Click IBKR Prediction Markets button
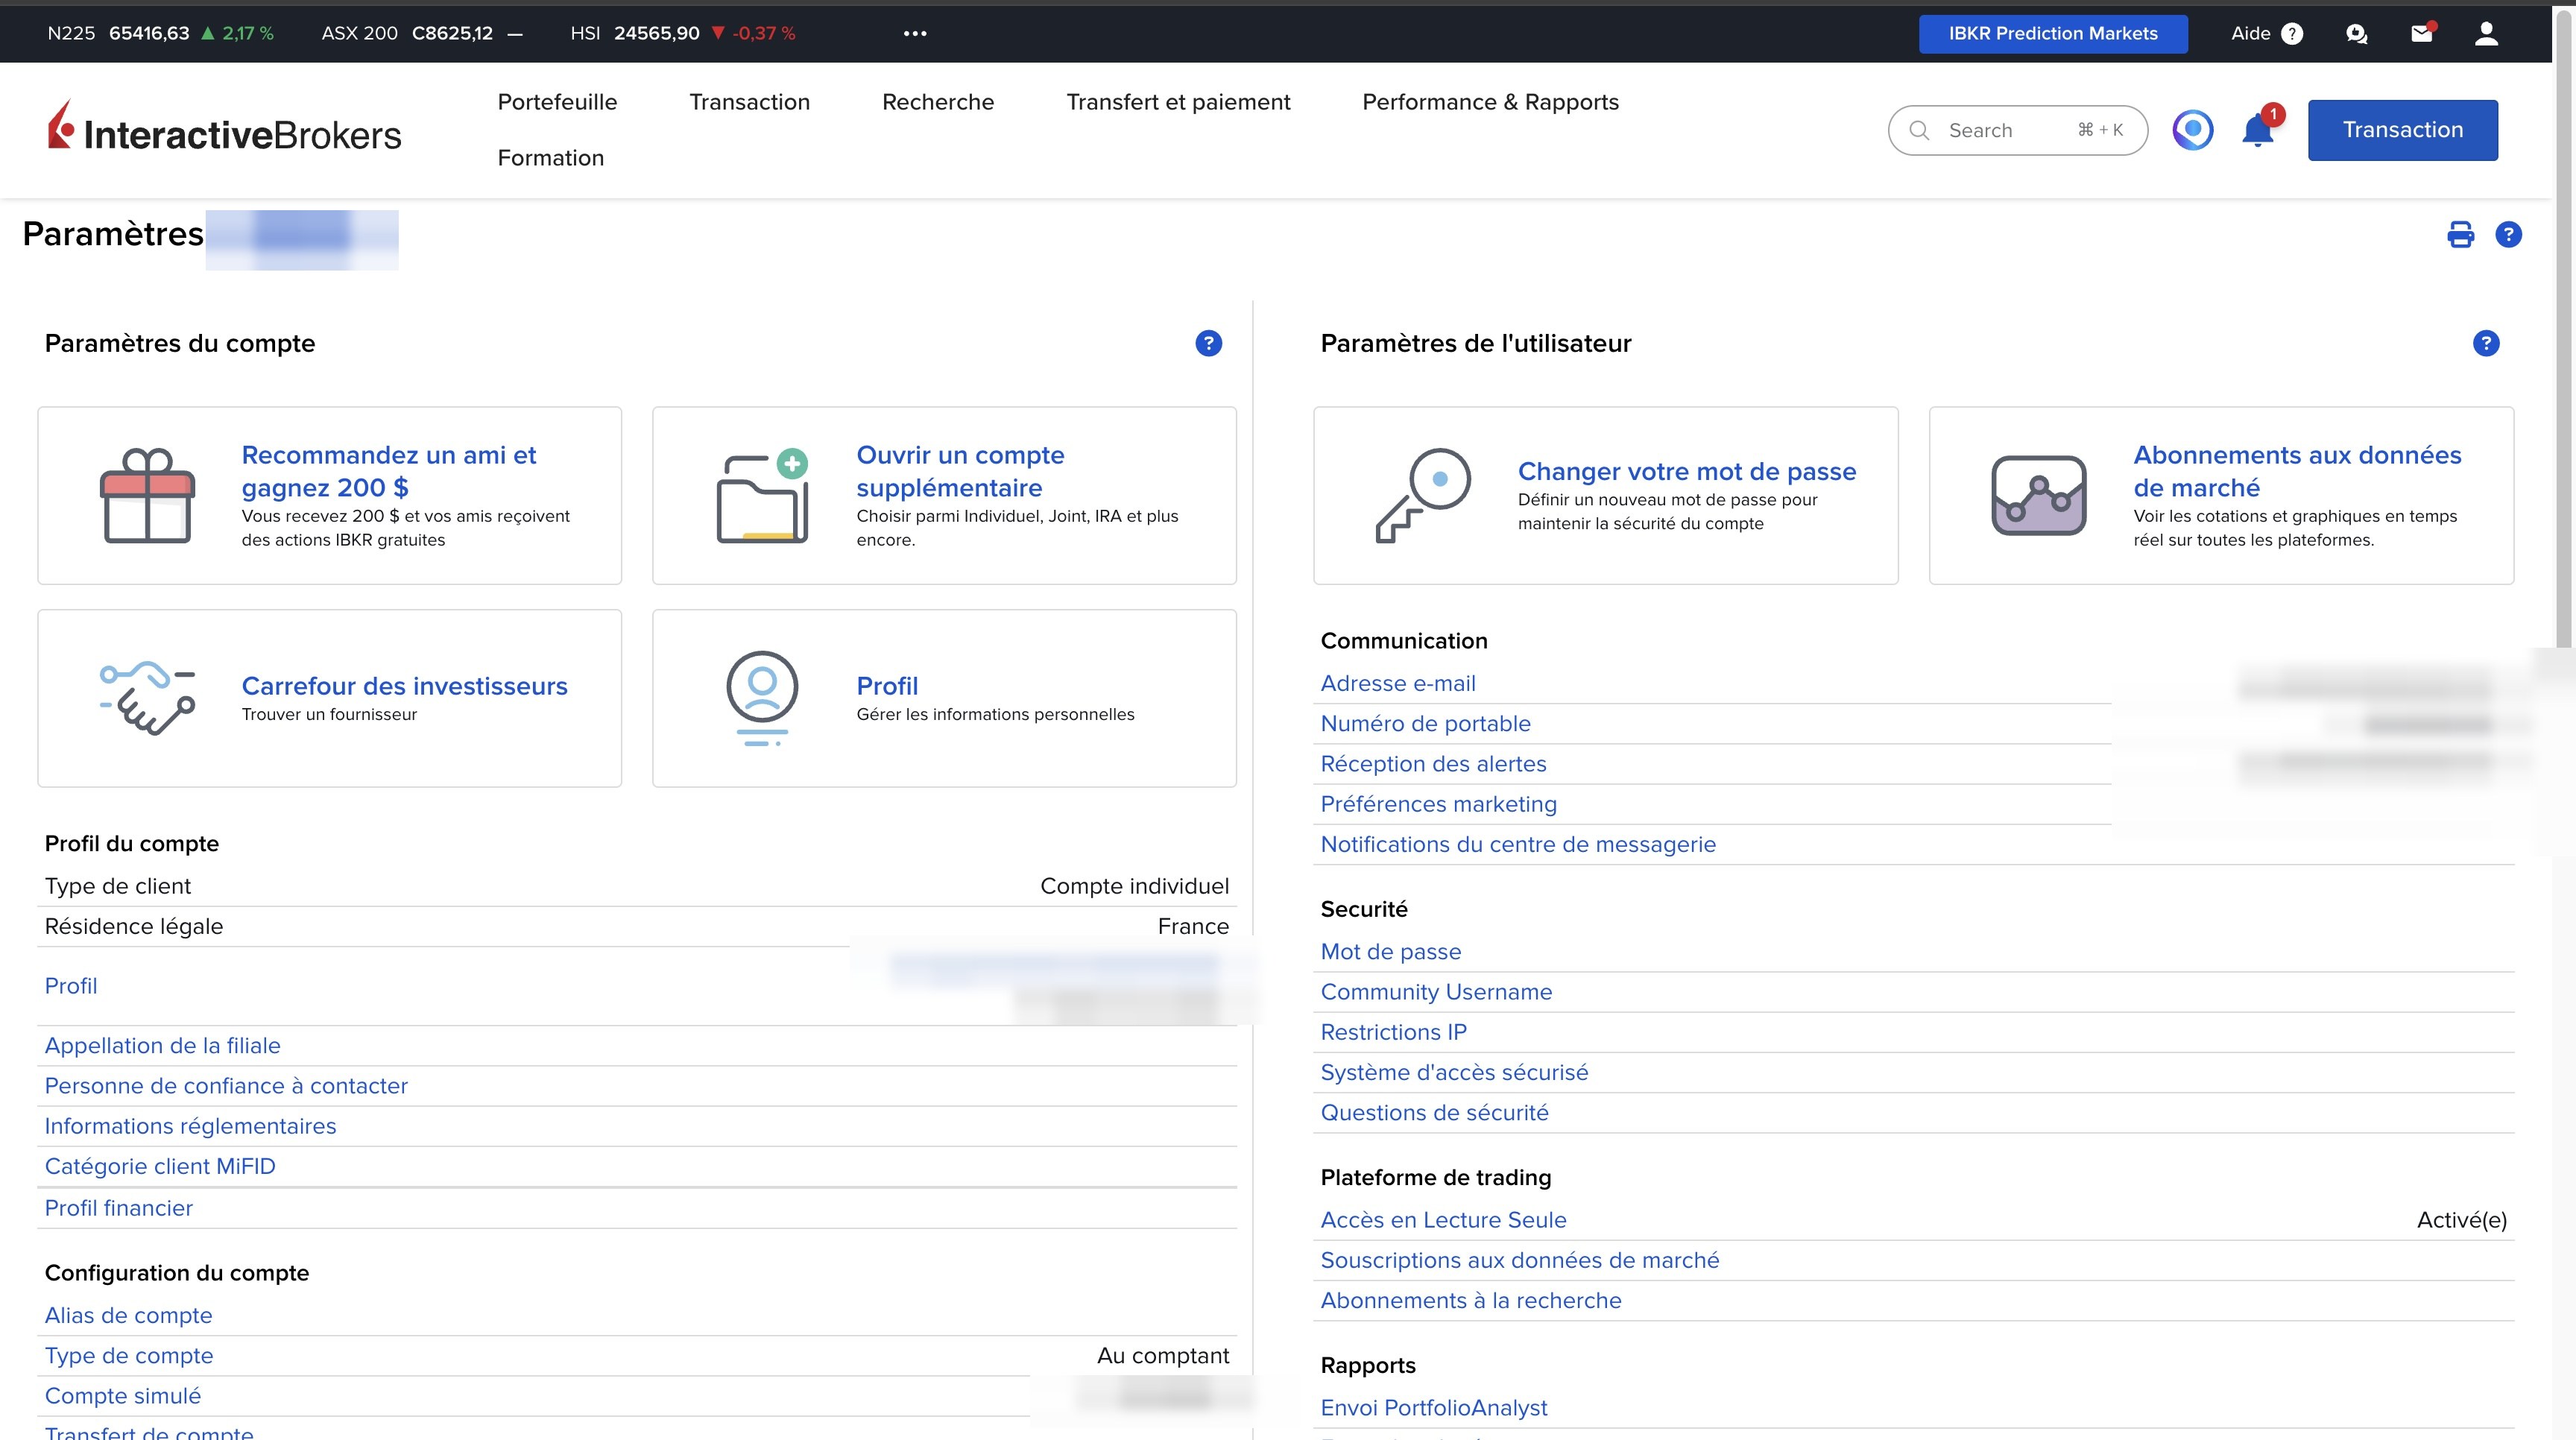The width and height of the screenshot is (2576, 1440). tap(2053, 34)
